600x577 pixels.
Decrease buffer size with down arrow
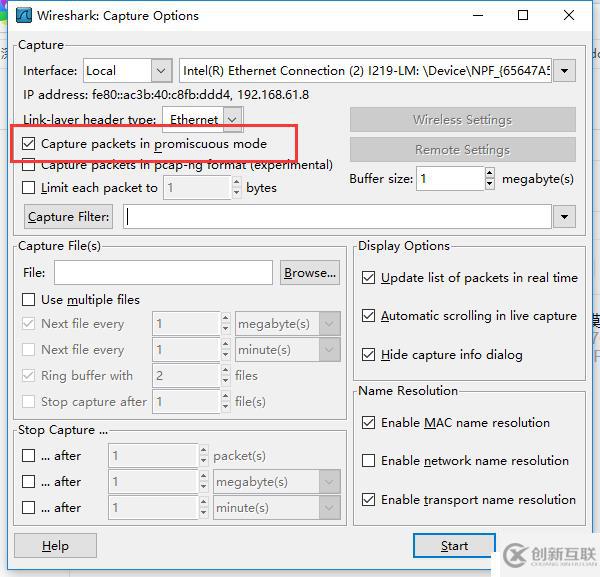pyautogui.click(x=490, y=184)
